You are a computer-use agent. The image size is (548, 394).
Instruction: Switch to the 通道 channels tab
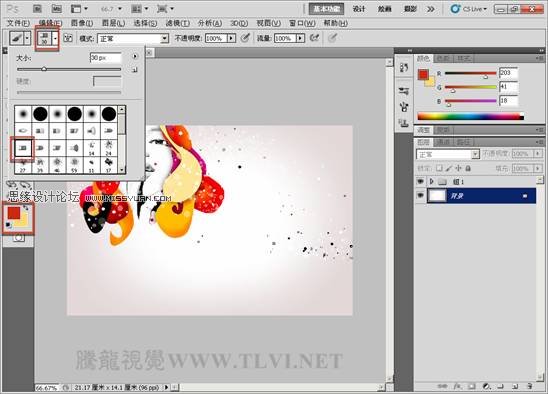click(x=444, y=142)
